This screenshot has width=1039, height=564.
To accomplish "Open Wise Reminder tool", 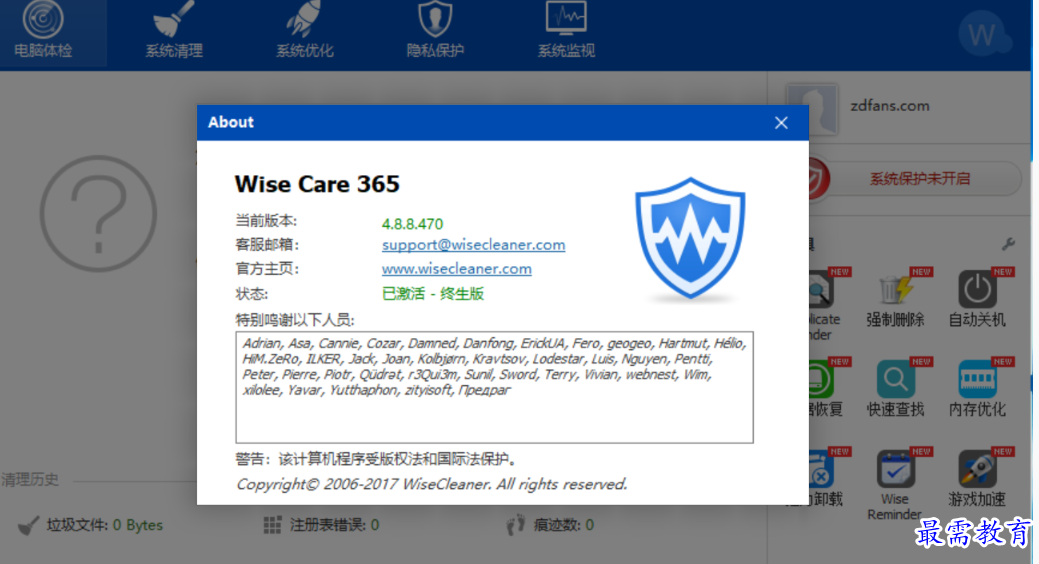I will coord(895,484).
